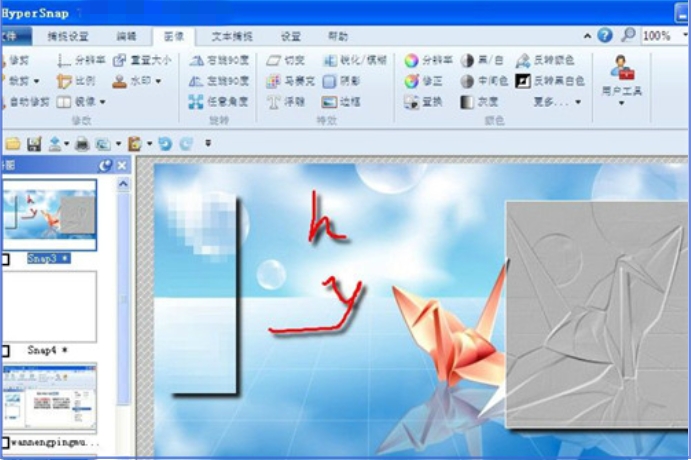Switch to the Capture Settings (捕捉设置) tab
The height and width of the screenshot is (460, 691).
coord(68,37)
